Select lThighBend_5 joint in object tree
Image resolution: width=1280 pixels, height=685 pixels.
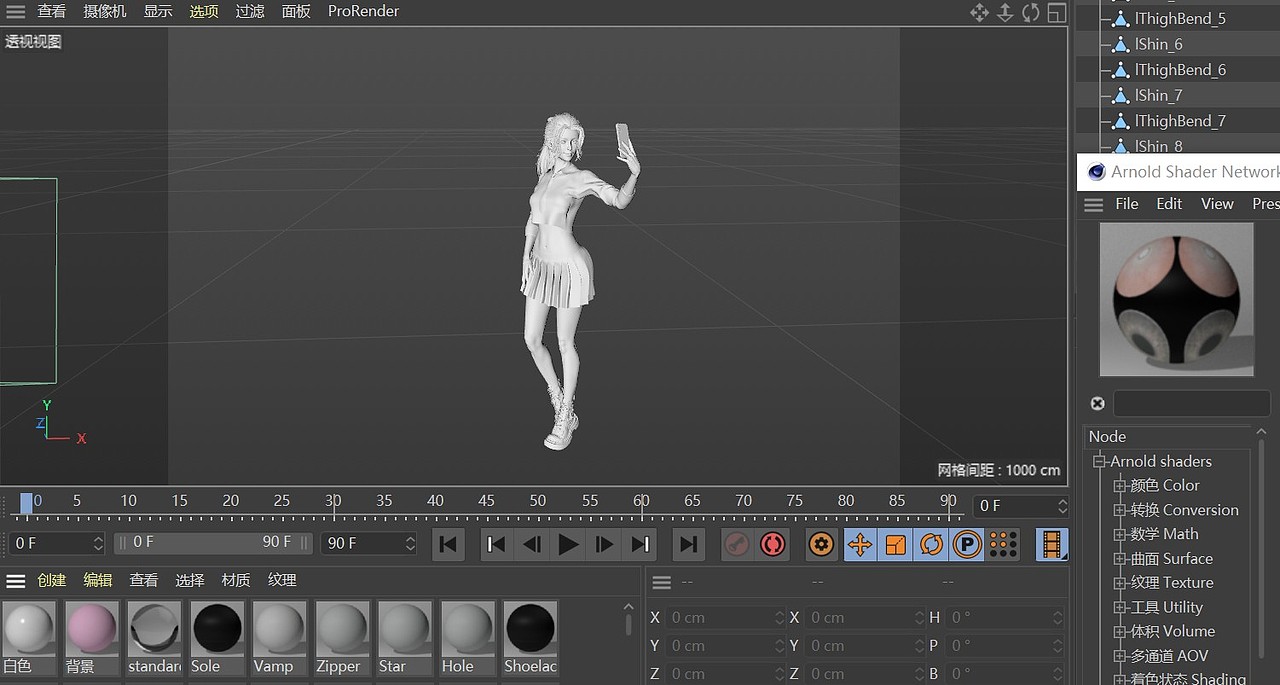[x=1178, y=19]
